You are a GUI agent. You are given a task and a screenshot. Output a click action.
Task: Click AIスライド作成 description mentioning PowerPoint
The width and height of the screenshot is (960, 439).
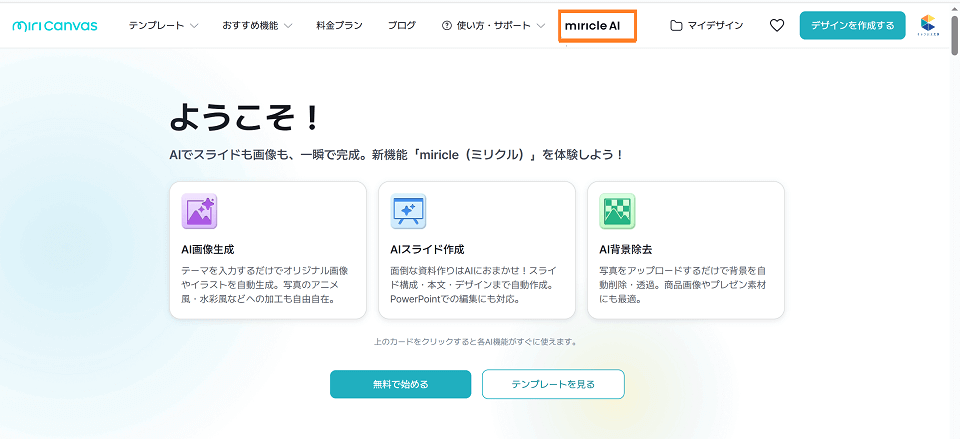[x=472, y=285]
